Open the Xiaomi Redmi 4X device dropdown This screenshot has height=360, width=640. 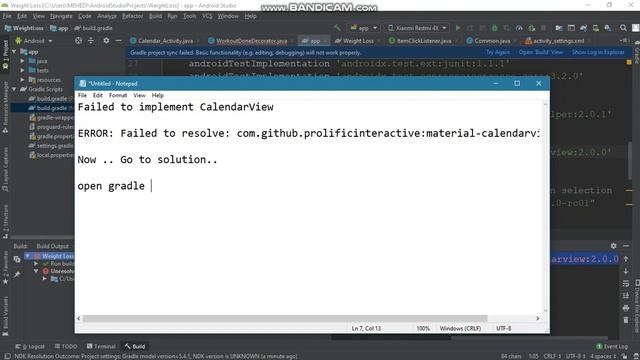(x=416, y=28)
